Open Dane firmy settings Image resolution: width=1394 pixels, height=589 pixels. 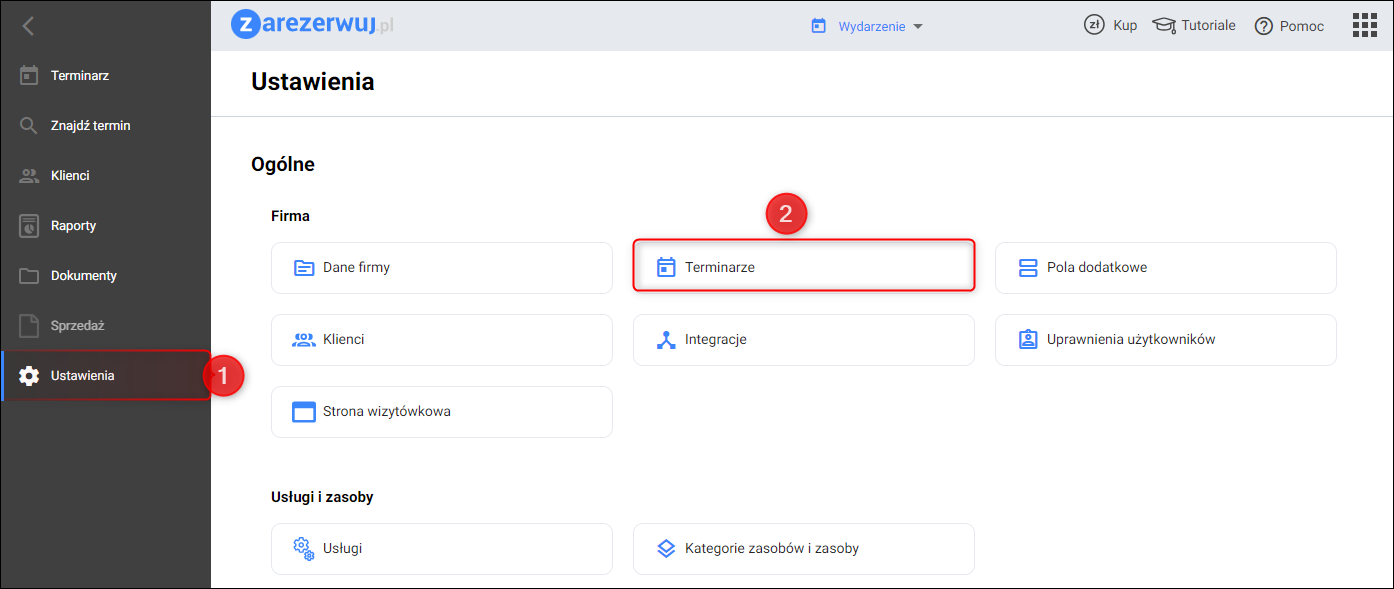[x=441, y=268]
